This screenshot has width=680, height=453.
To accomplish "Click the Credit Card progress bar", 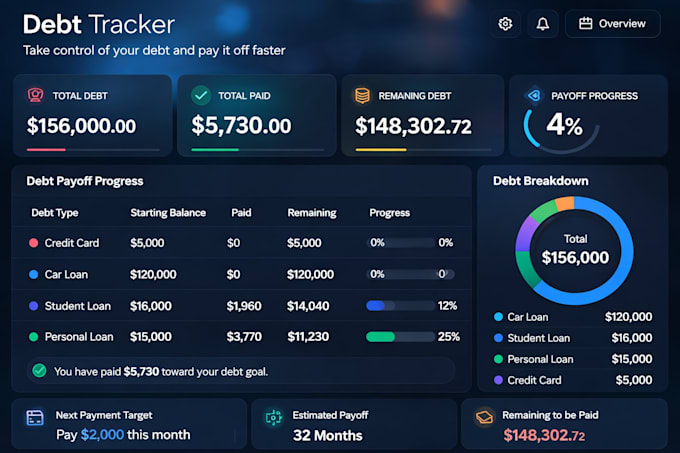I will point(400,242).
